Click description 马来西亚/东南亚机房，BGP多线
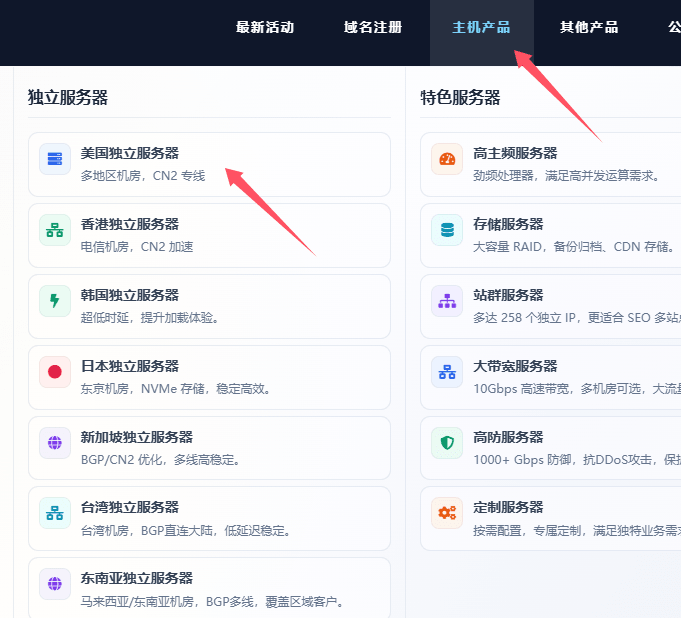The image size is (681, 618). point(167,601)
